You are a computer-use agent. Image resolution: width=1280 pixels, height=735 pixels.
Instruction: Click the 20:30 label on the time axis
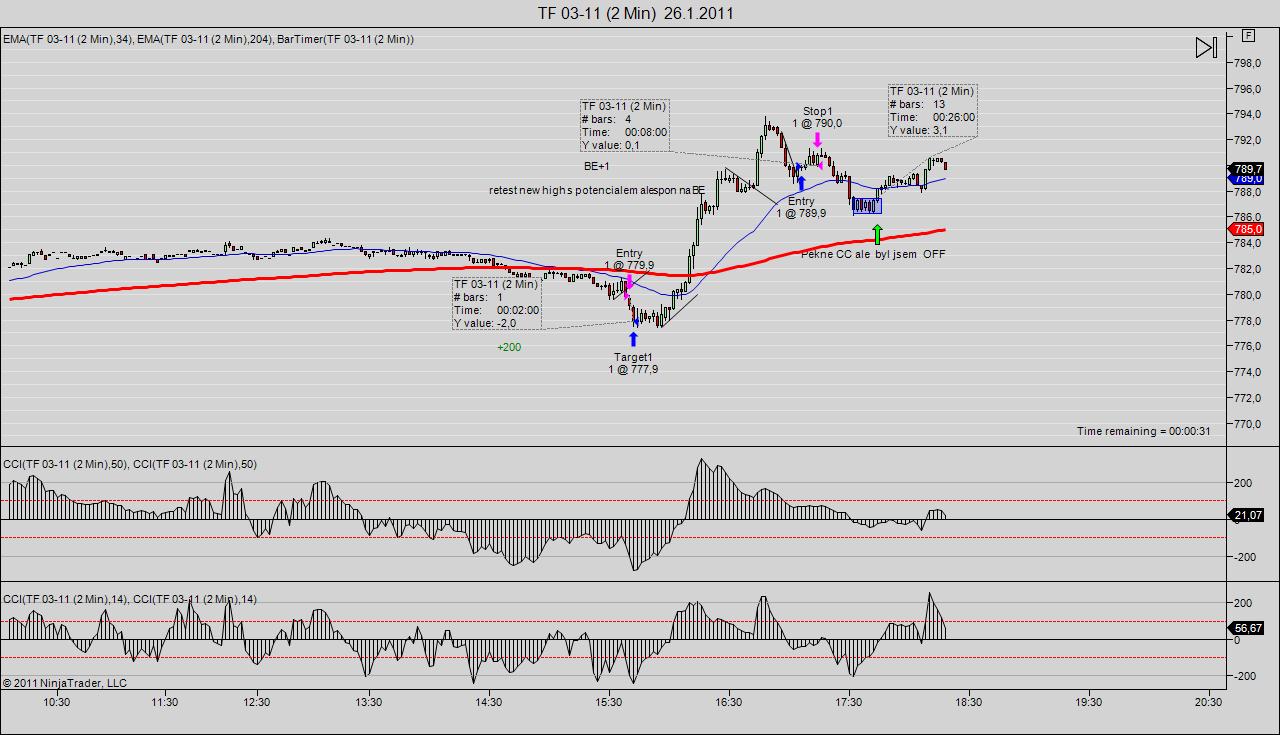point(1209,702)
